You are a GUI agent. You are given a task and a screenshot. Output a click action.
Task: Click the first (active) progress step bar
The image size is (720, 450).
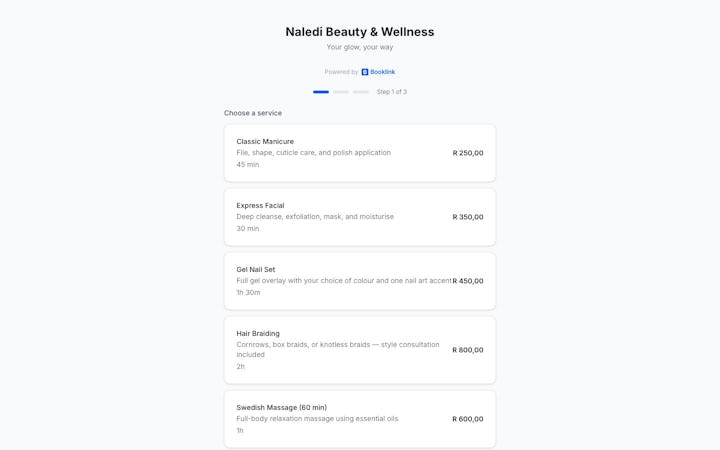[x=321, y=92]
